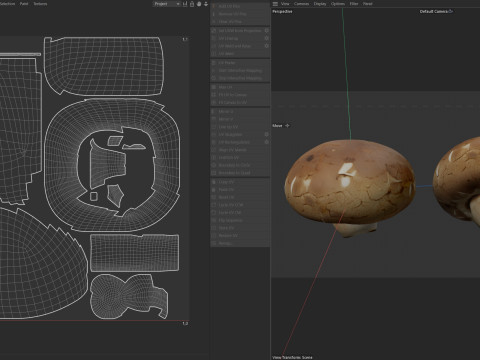Screen dimensions: 480x360
Task: Click the Cycle UV CCW icon
Action: (x=214, y=205)
